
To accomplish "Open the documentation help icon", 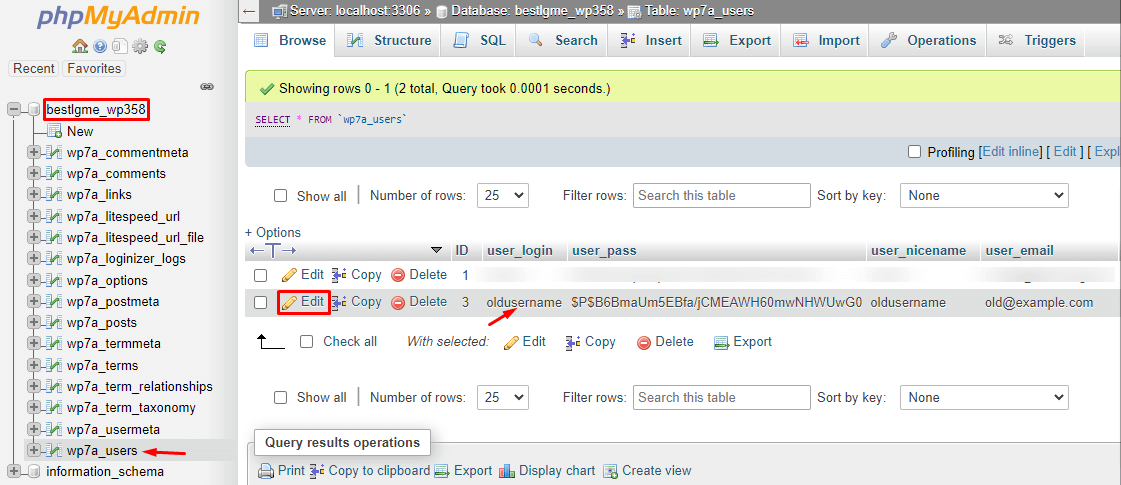I will [100, 46].
